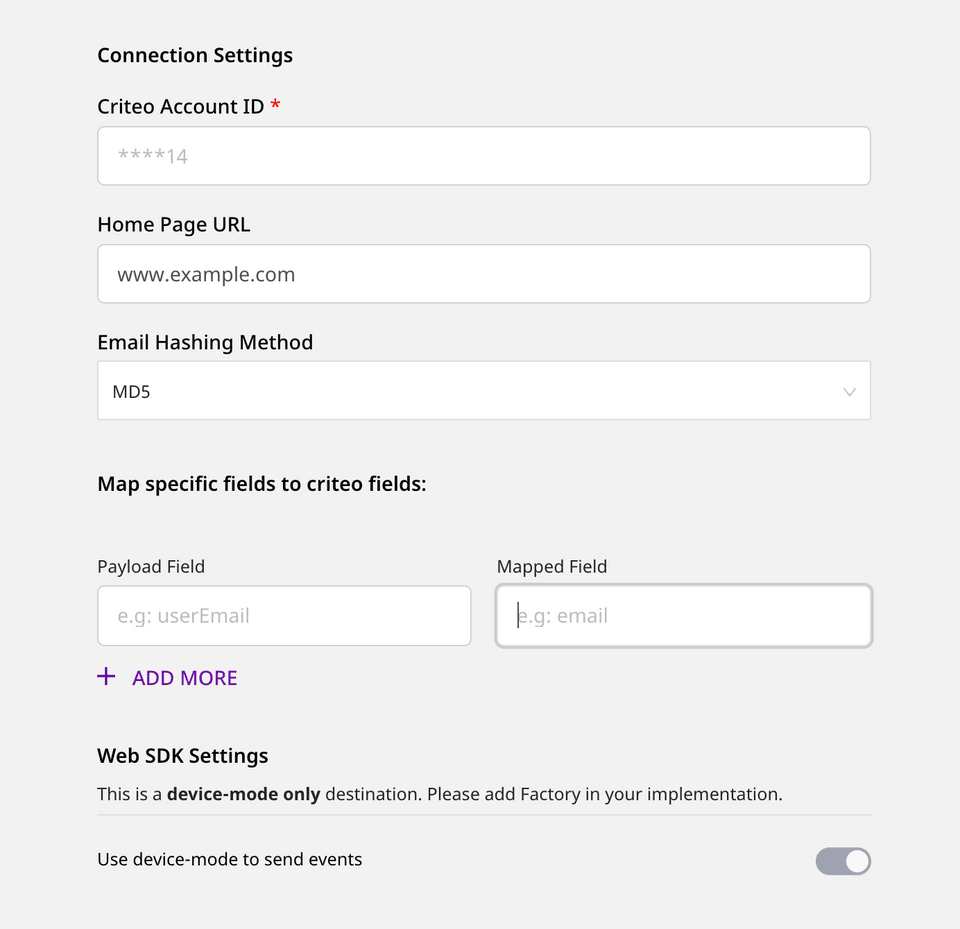Click the Mapped Field text box

click(684, 616)
